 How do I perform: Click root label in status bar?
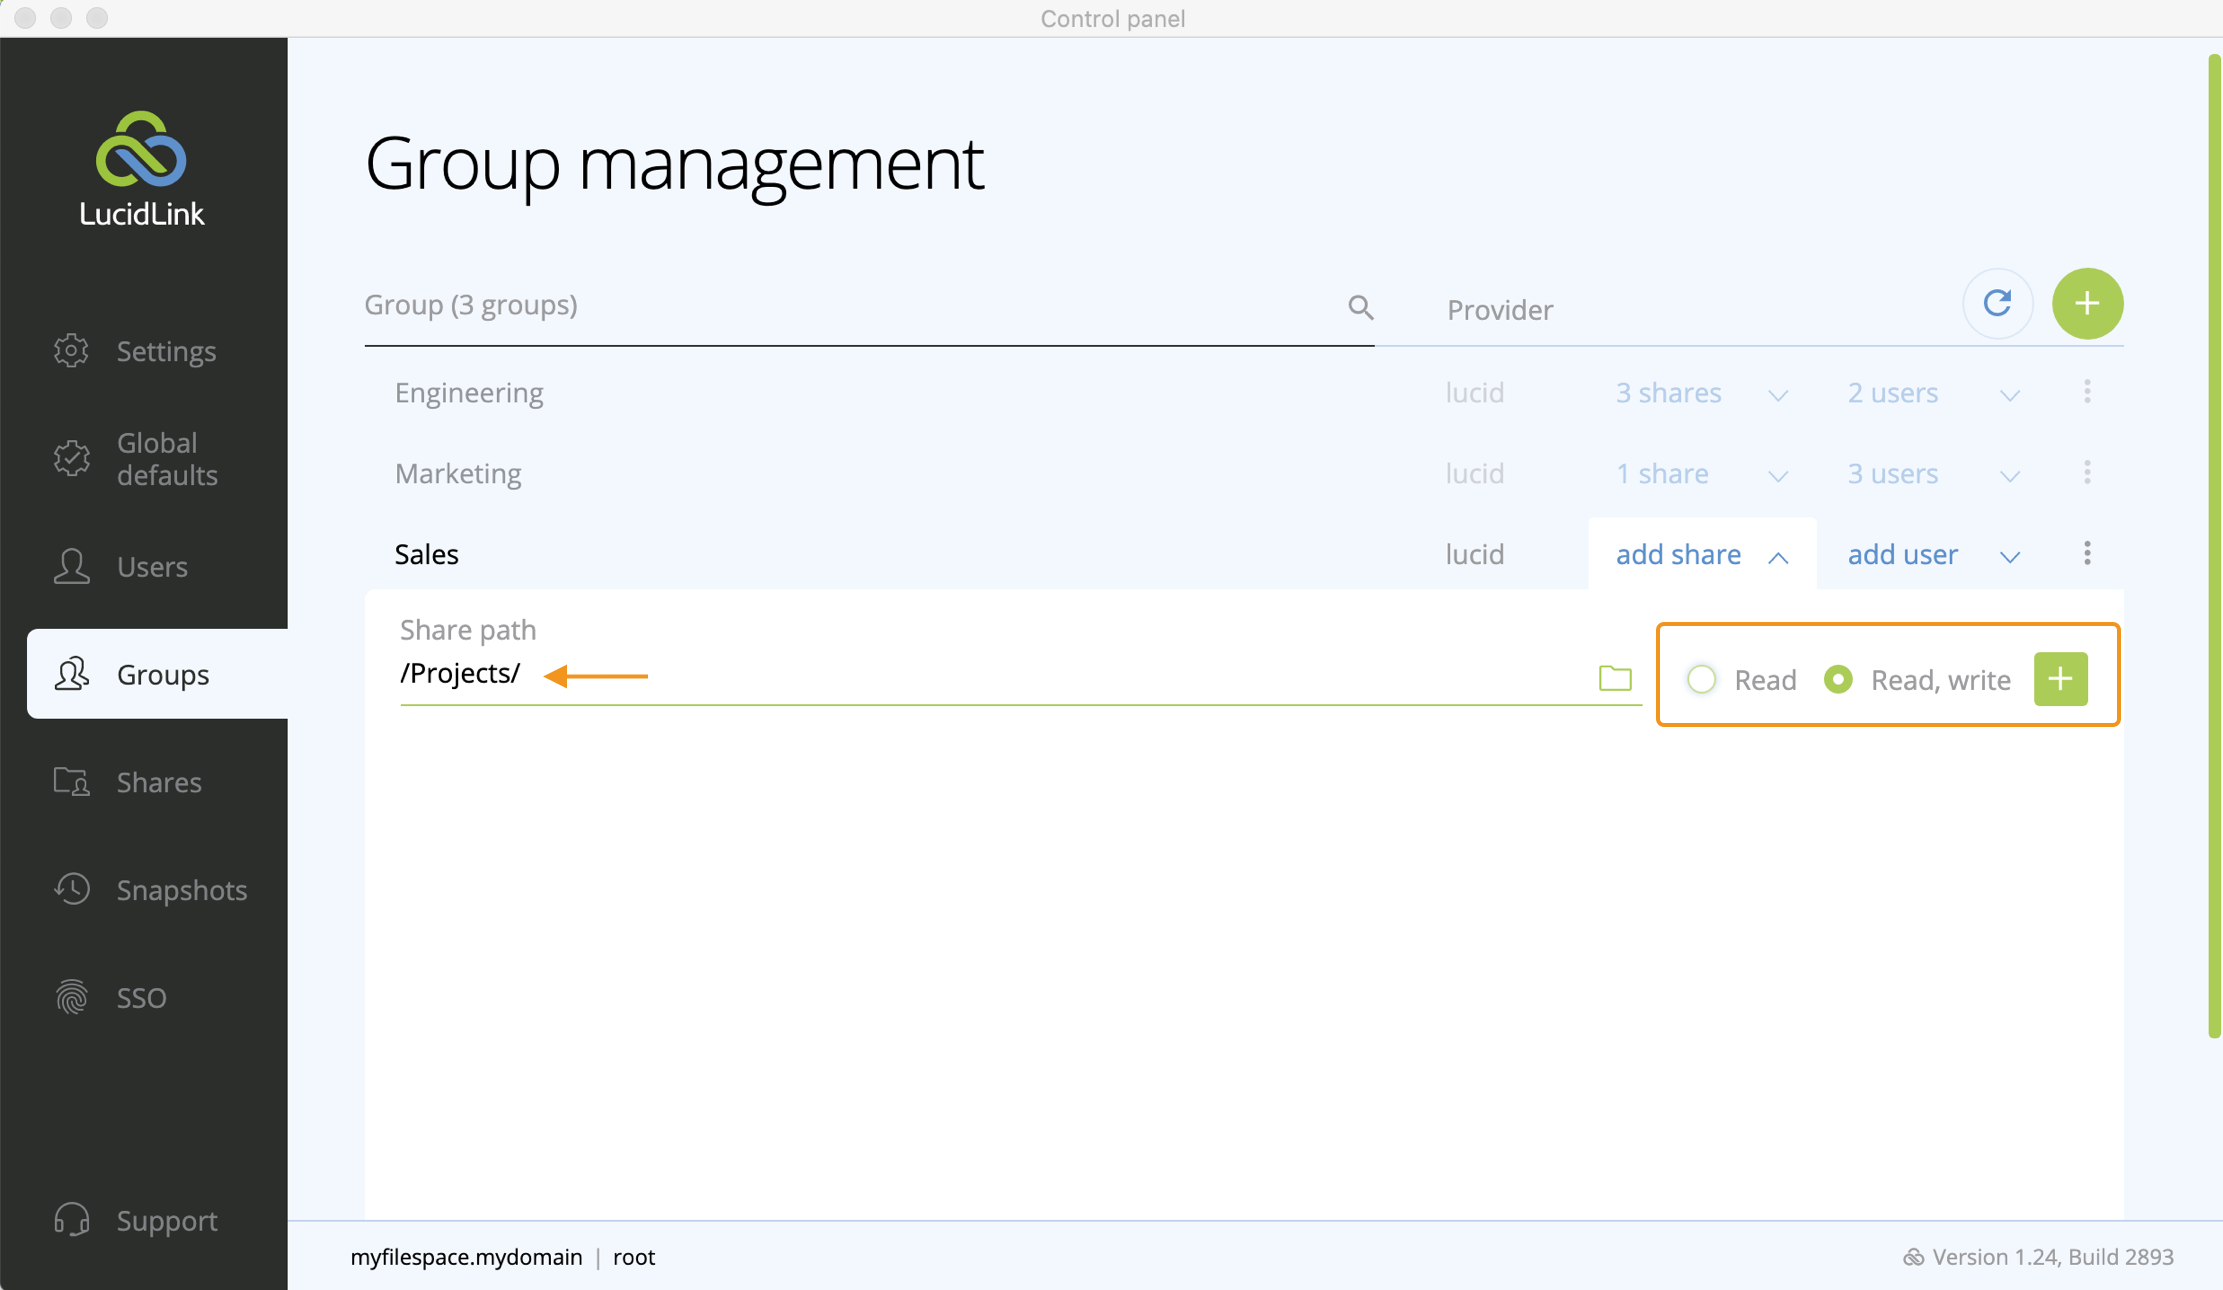[634, 1257]
